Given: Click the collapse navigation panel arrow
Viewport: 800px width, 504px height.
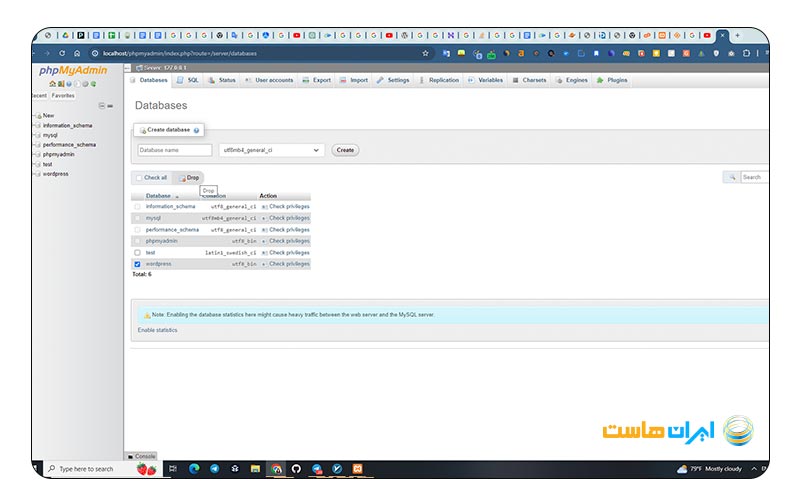Looking at the screenshot, I should pyautogui.click(x=128, y=68).
